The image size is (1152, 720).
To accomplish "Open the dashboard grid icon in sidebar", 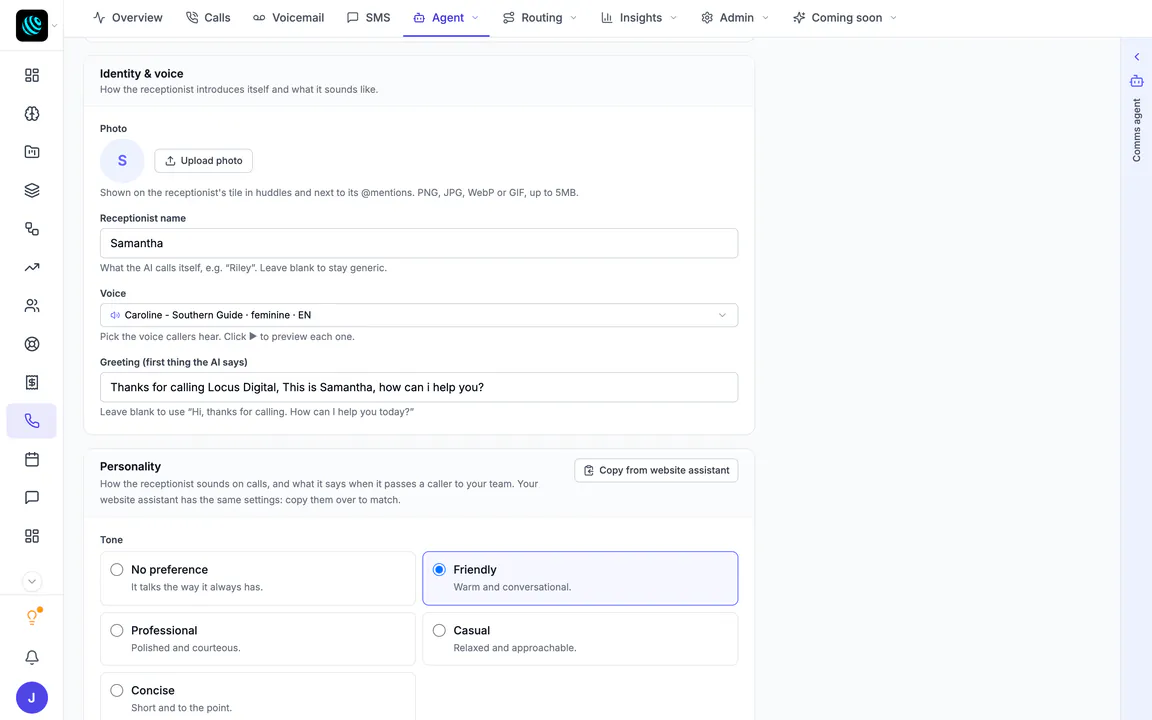I will [x=32, y=76].
